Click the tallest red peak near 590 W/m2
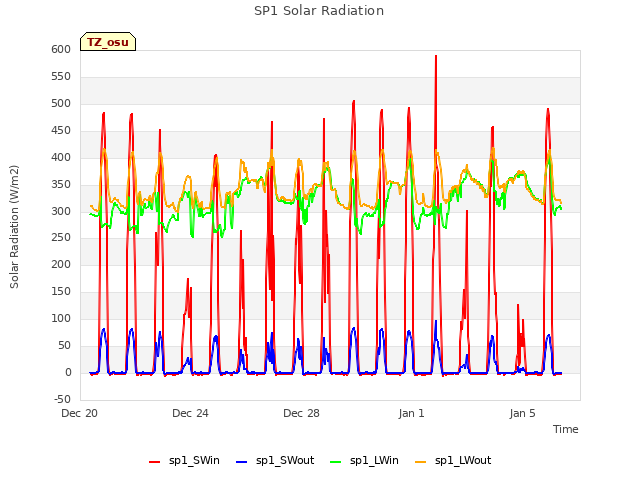Image resolution: width=640 pixels, height=480 pixels. tap(436, 56)
